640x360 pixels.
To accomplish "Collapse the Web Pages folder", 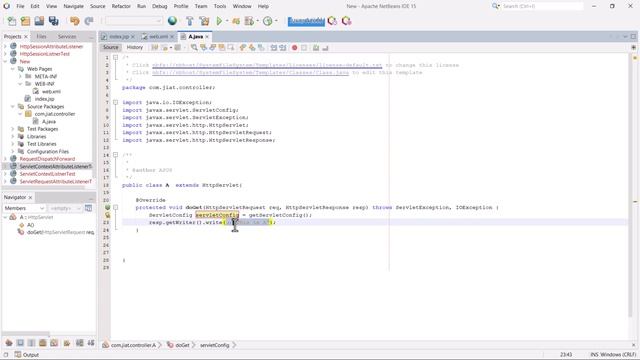I will pos(13,69).
